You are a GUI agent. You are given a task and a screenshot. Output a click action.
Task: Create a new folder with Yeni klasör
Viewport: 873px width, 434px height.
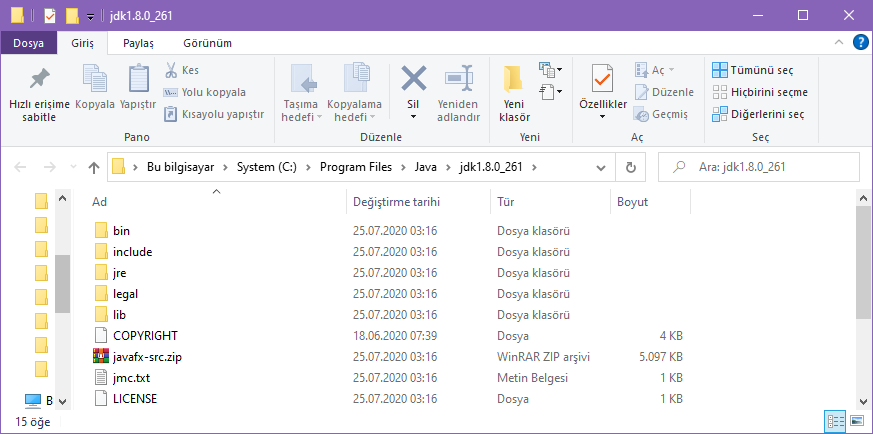click(x=514, y=95)
